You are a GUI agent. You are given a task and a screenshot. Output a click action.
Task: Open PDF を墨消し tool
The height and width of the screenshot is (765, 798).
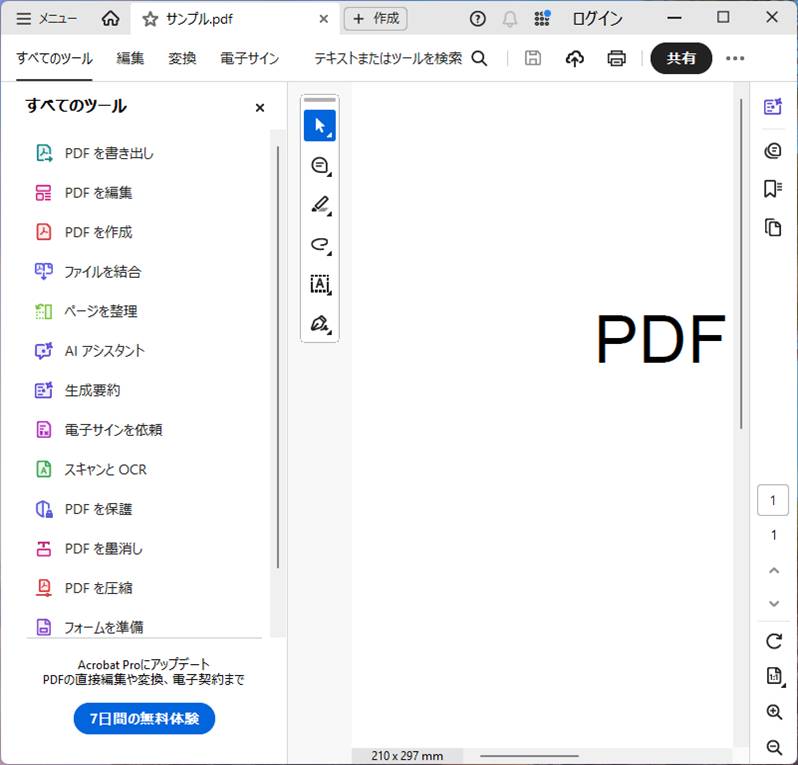click(89, 549)
